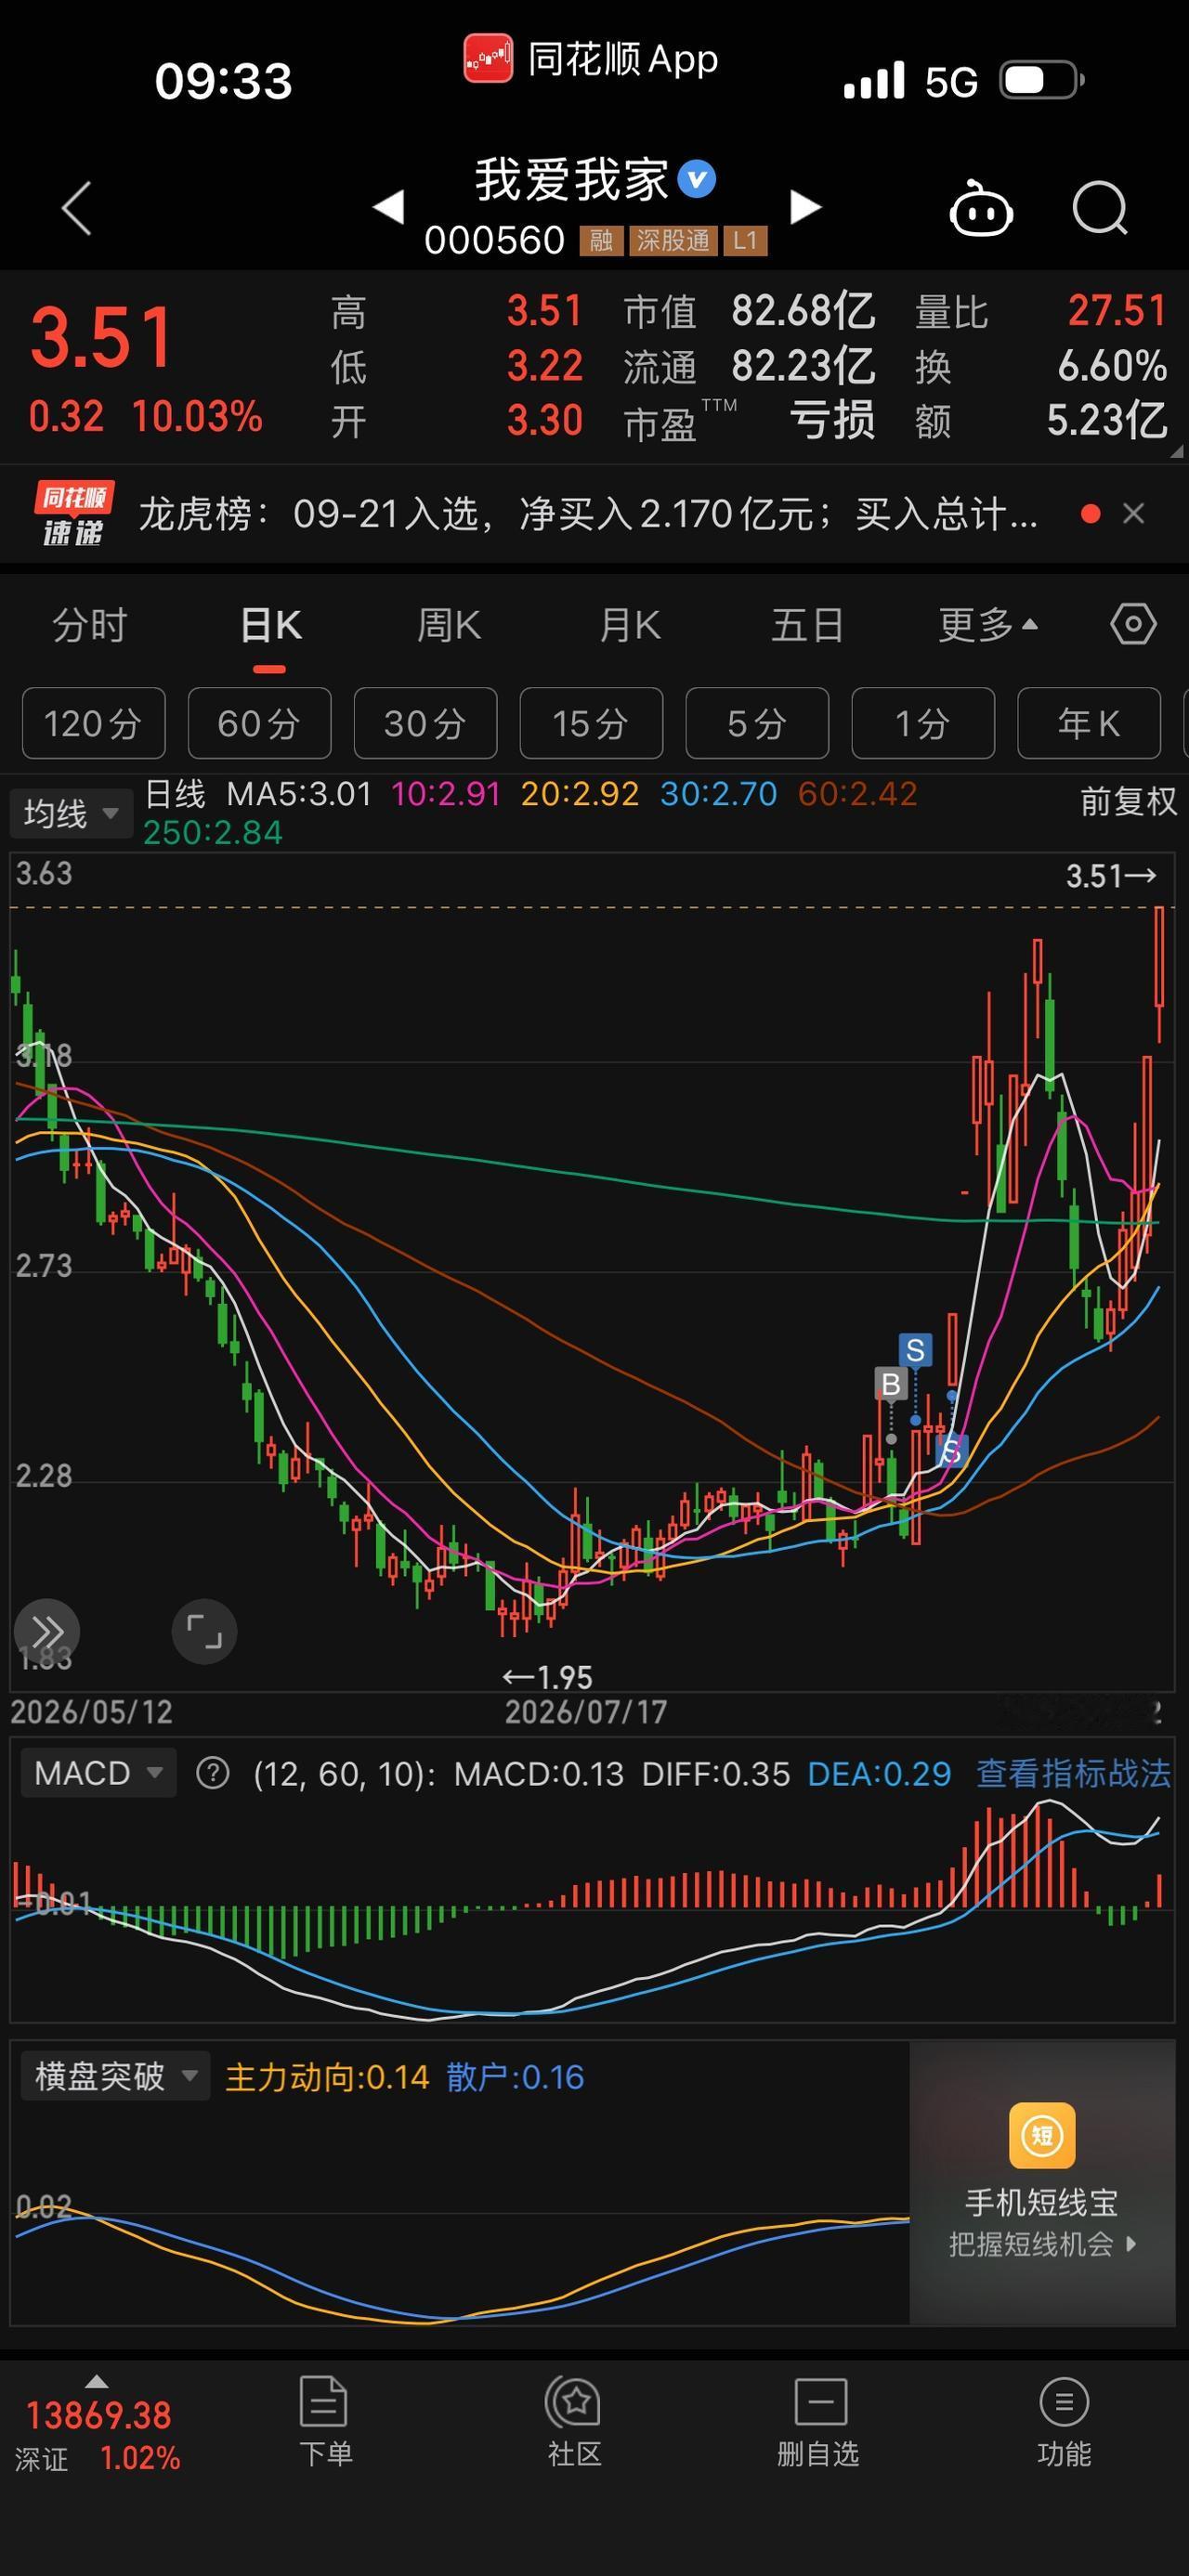Viewport: 1189px width, 2576px height.
Task: Open the 均线 indicator dropdown
Action: pos(70,813)
